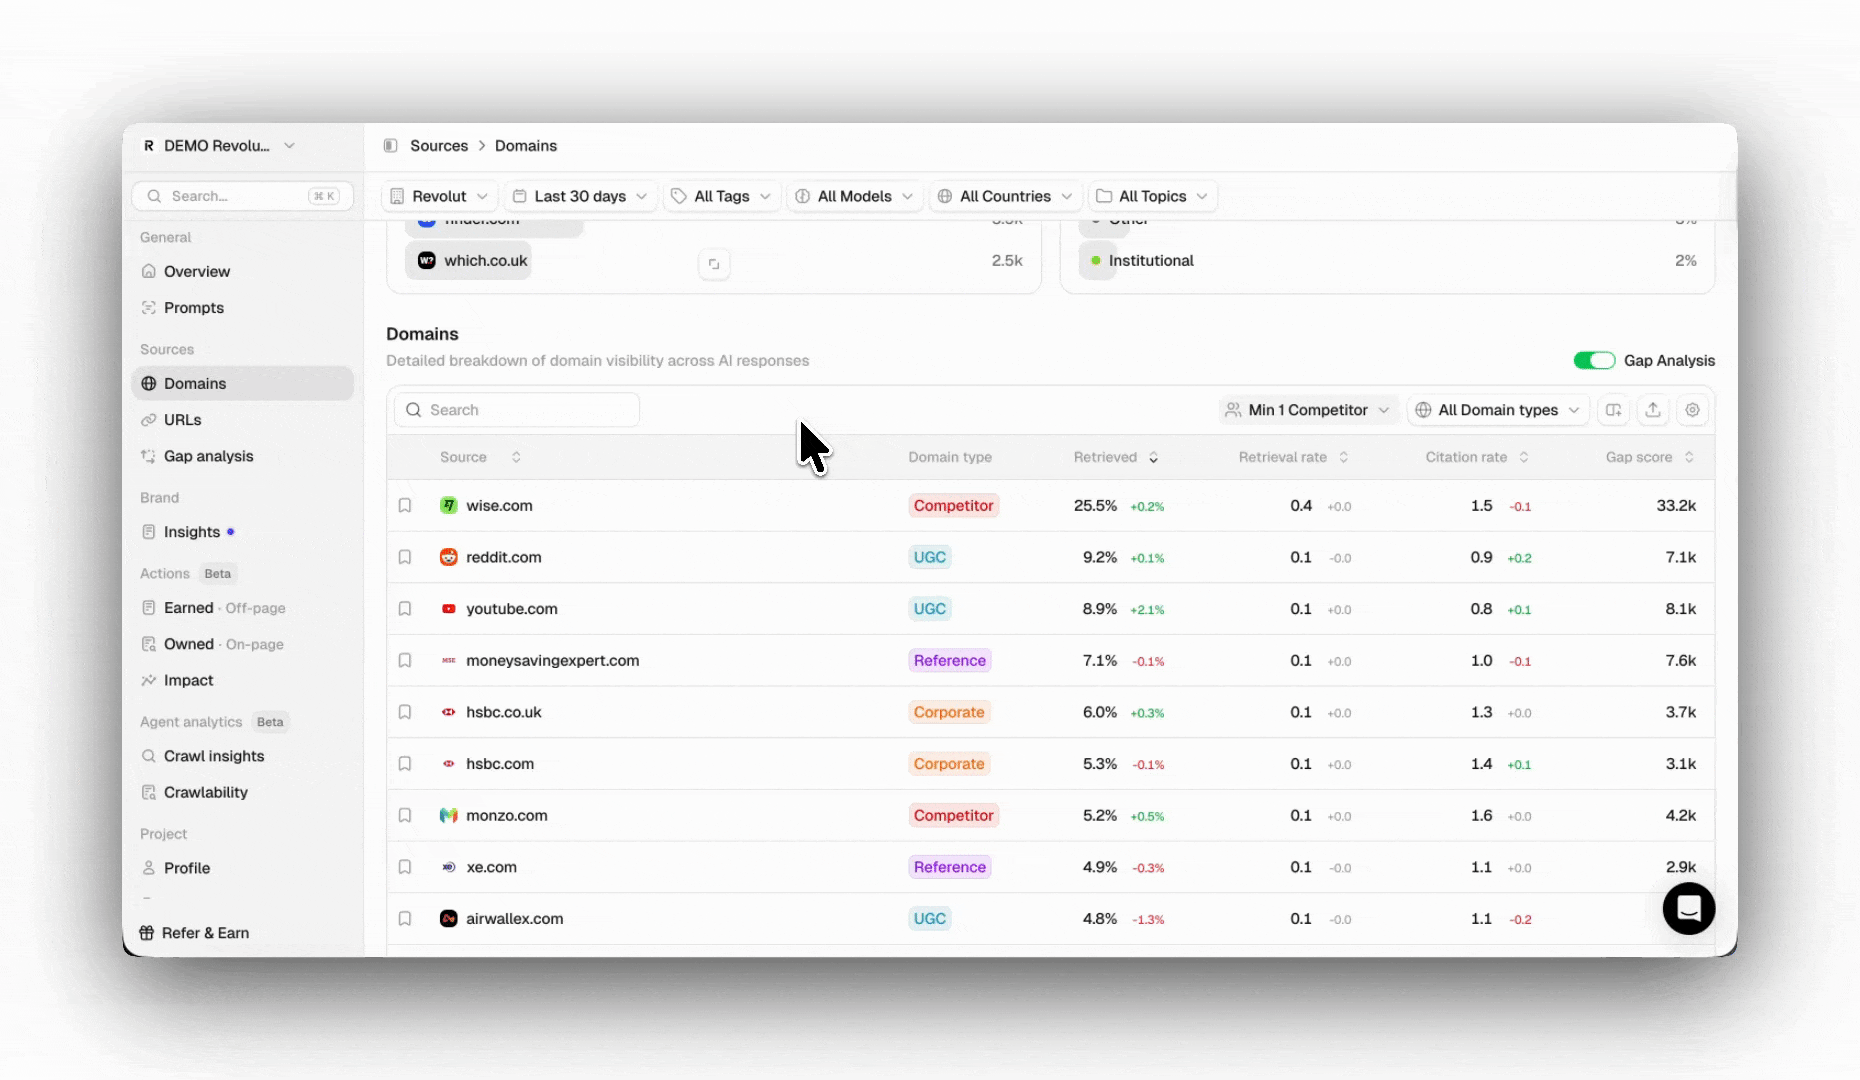Click the moneysavingexpert.com favicon
The width and height of the screenshot is (1860, 1080).
(449, 661)
